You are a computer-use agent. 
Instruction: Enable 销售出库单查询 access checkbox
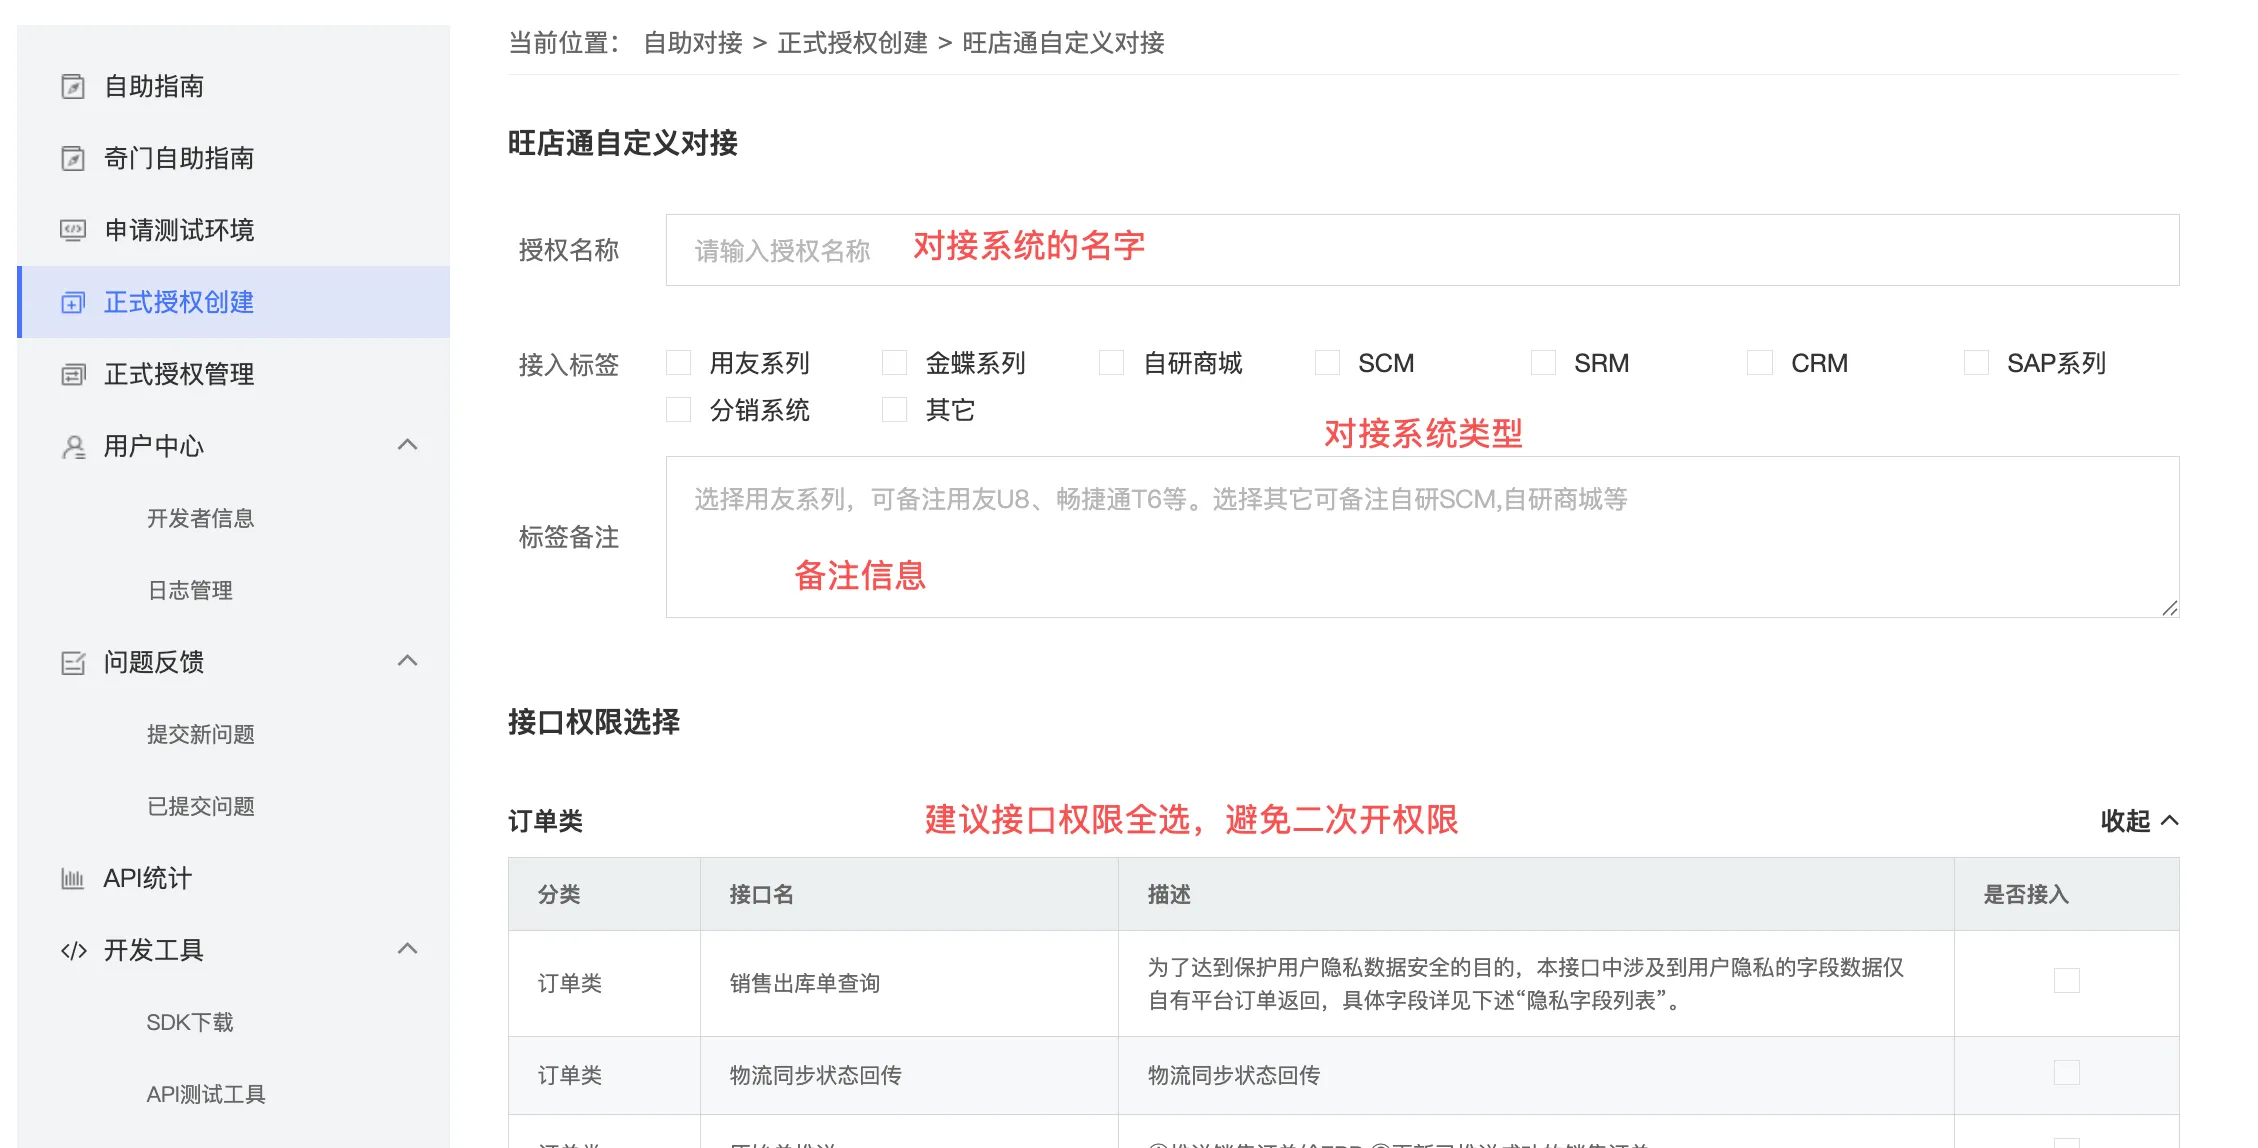(x=2066, y=981)
